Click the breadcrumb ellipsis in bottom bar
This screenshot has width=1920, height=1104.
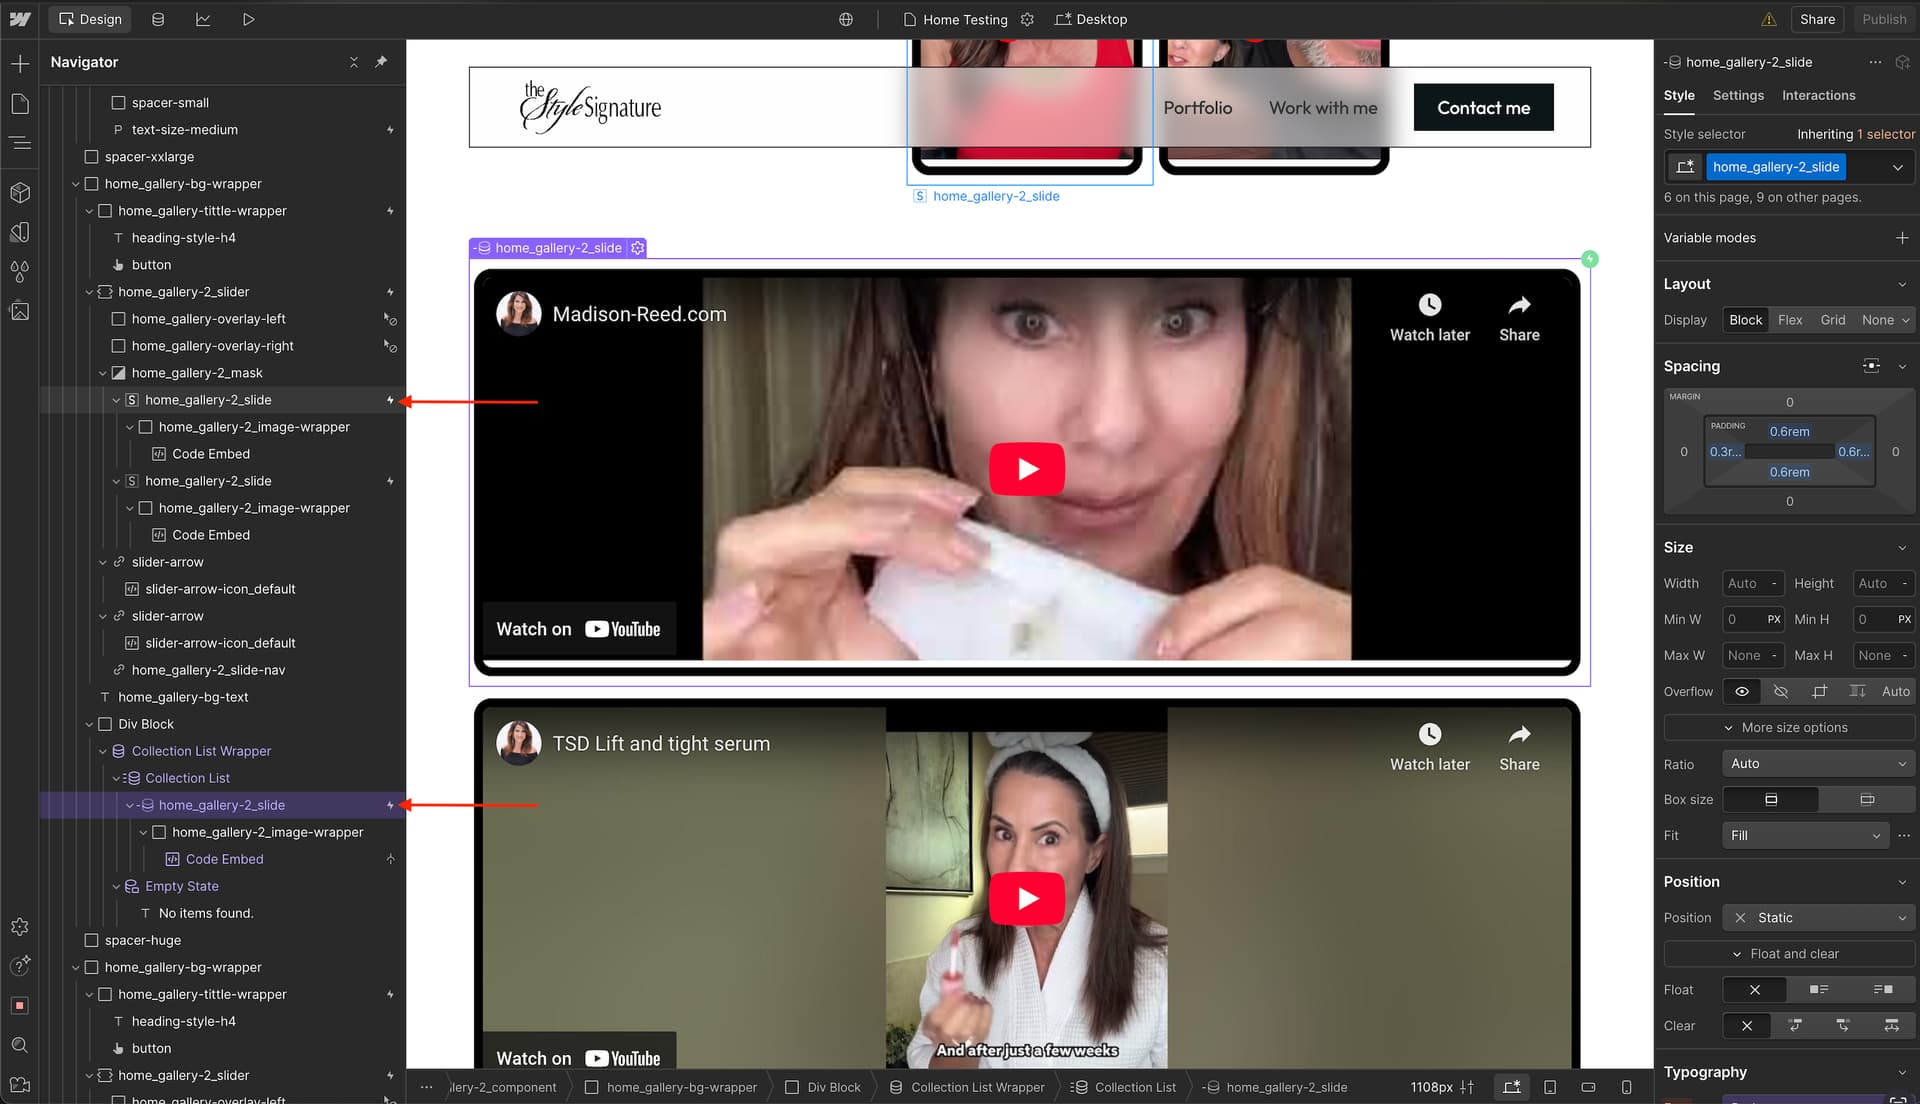pyautogui.click(x=427, y=1087)
